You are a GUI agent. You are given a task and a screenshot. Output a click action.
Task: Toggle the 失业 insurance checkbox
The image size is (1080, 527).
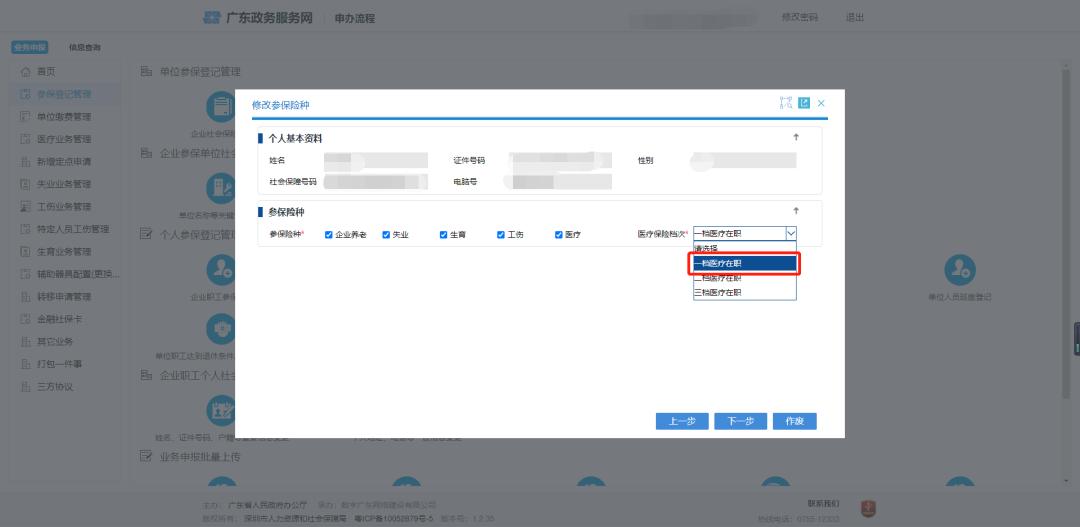tap(386, 234)
